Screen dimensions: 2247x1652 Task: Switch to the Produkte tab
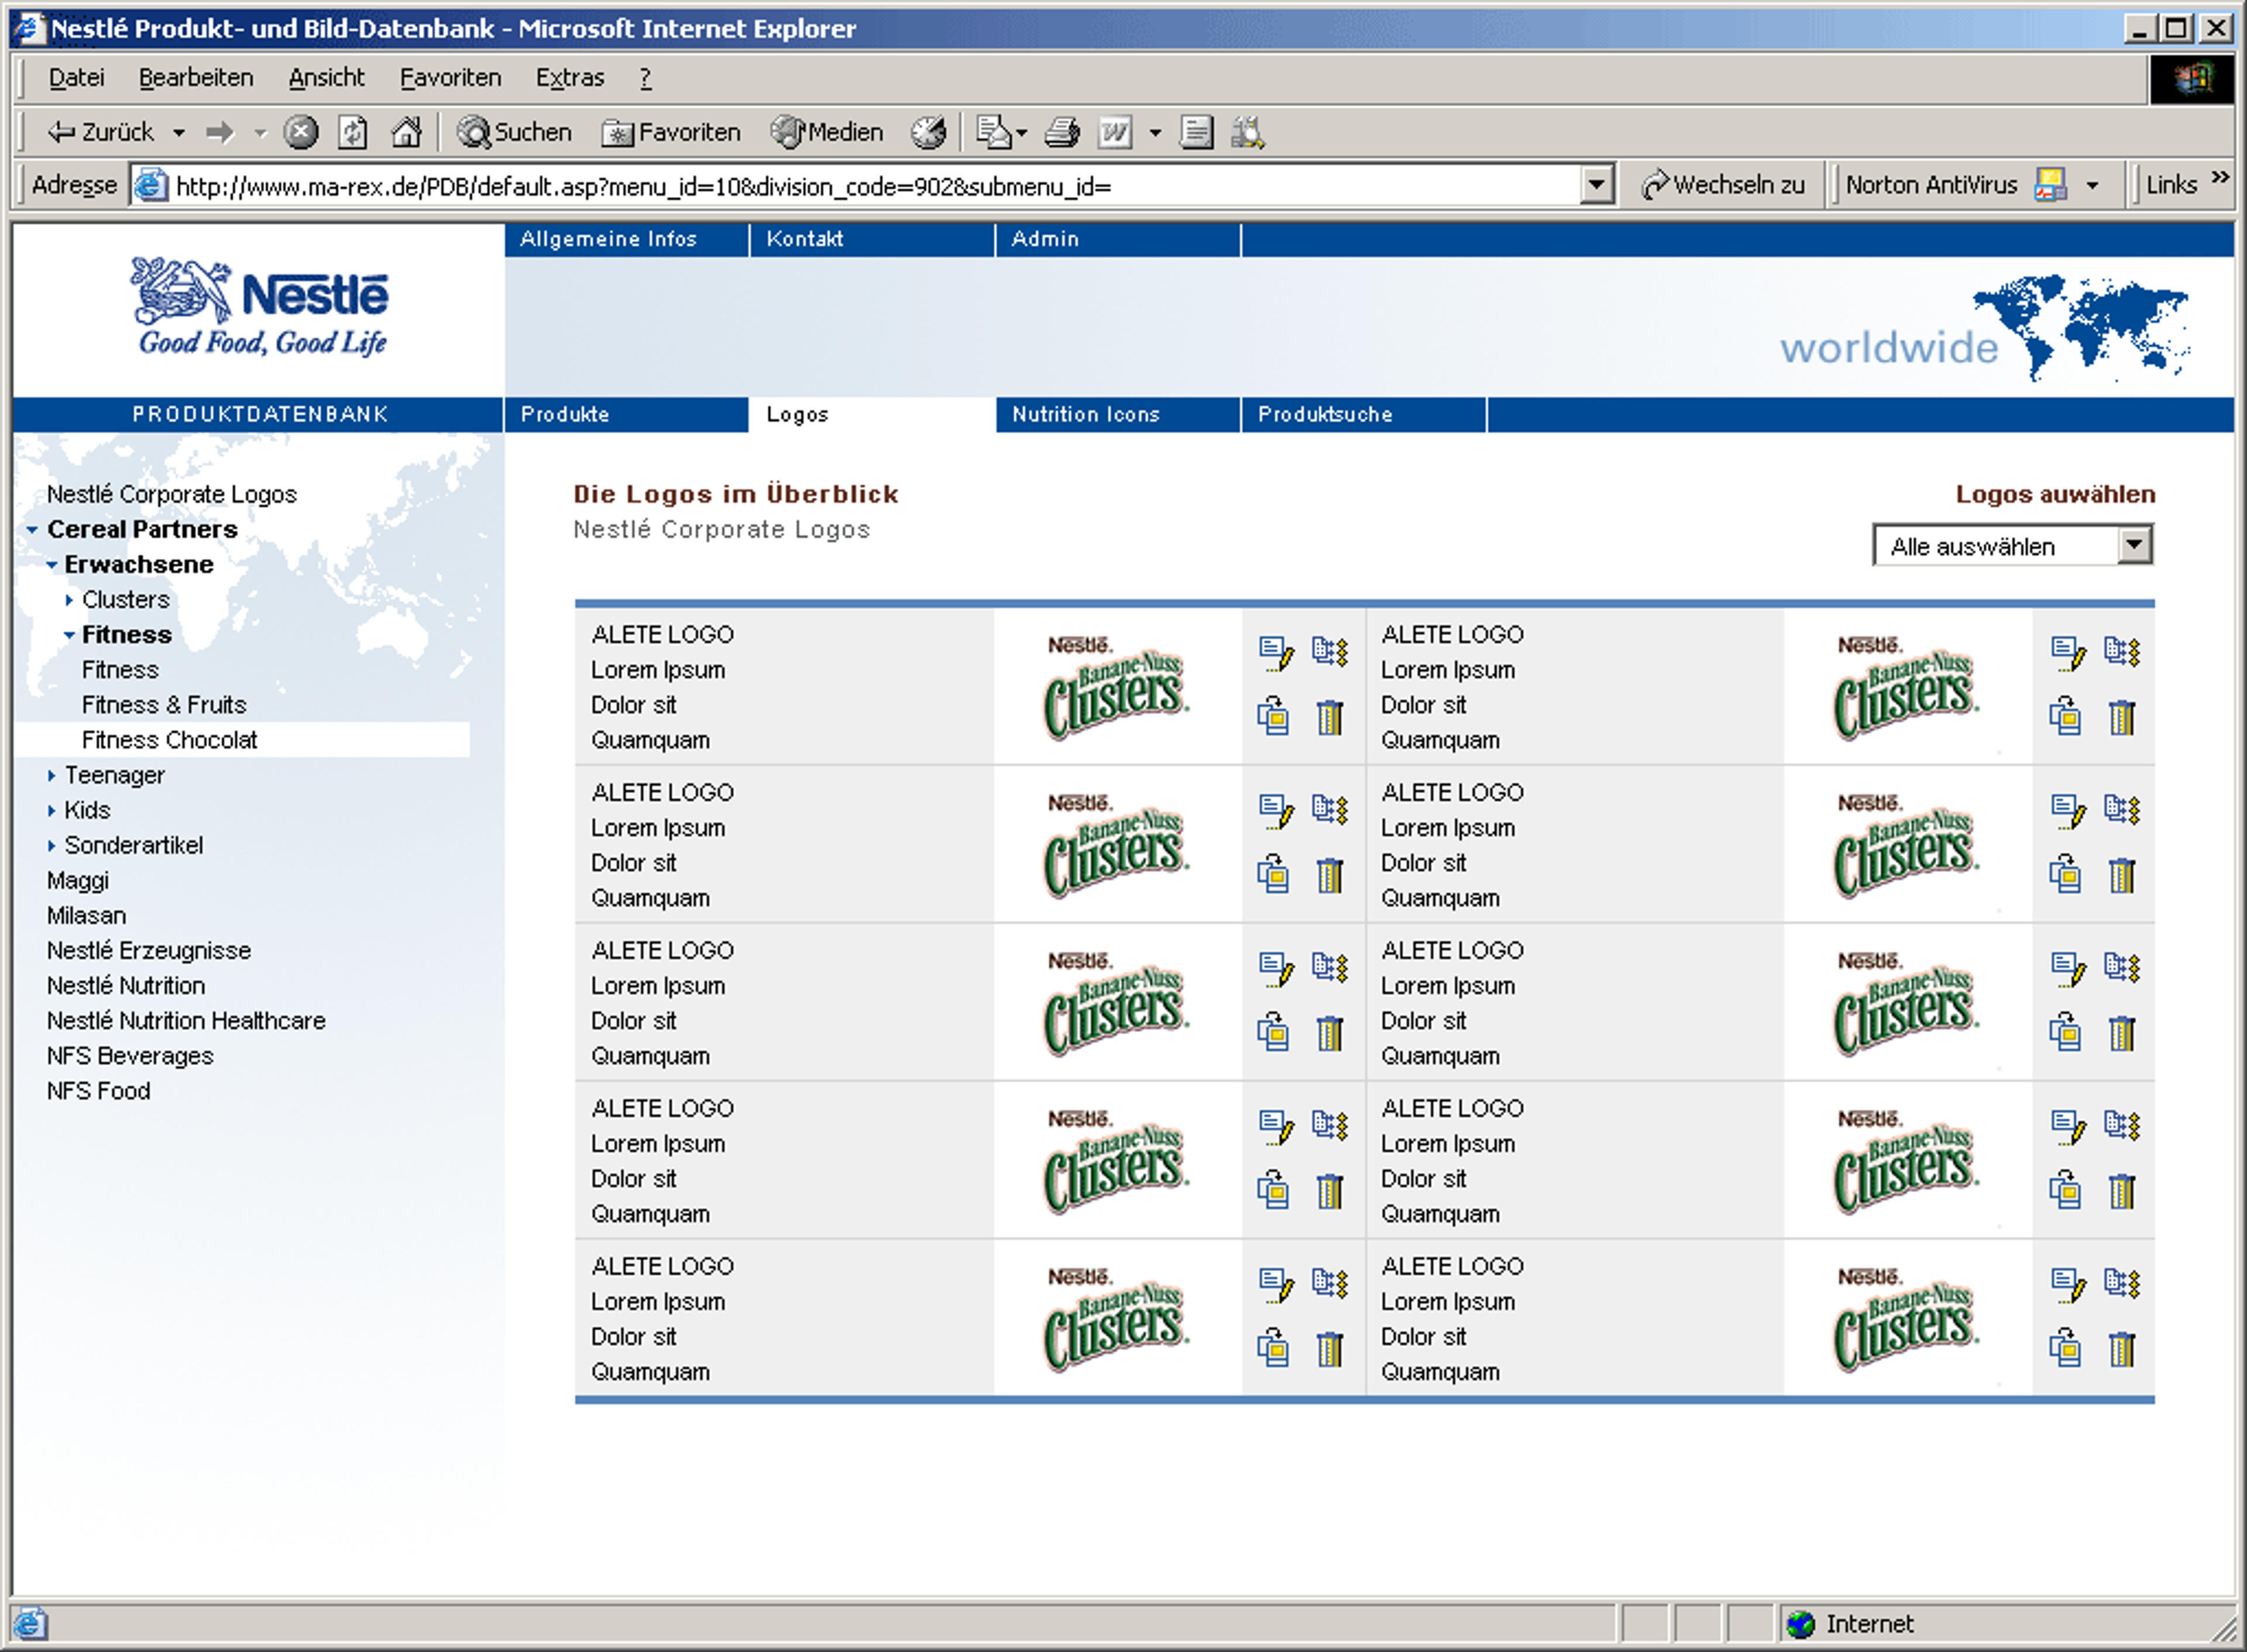(x=626, y=415)
